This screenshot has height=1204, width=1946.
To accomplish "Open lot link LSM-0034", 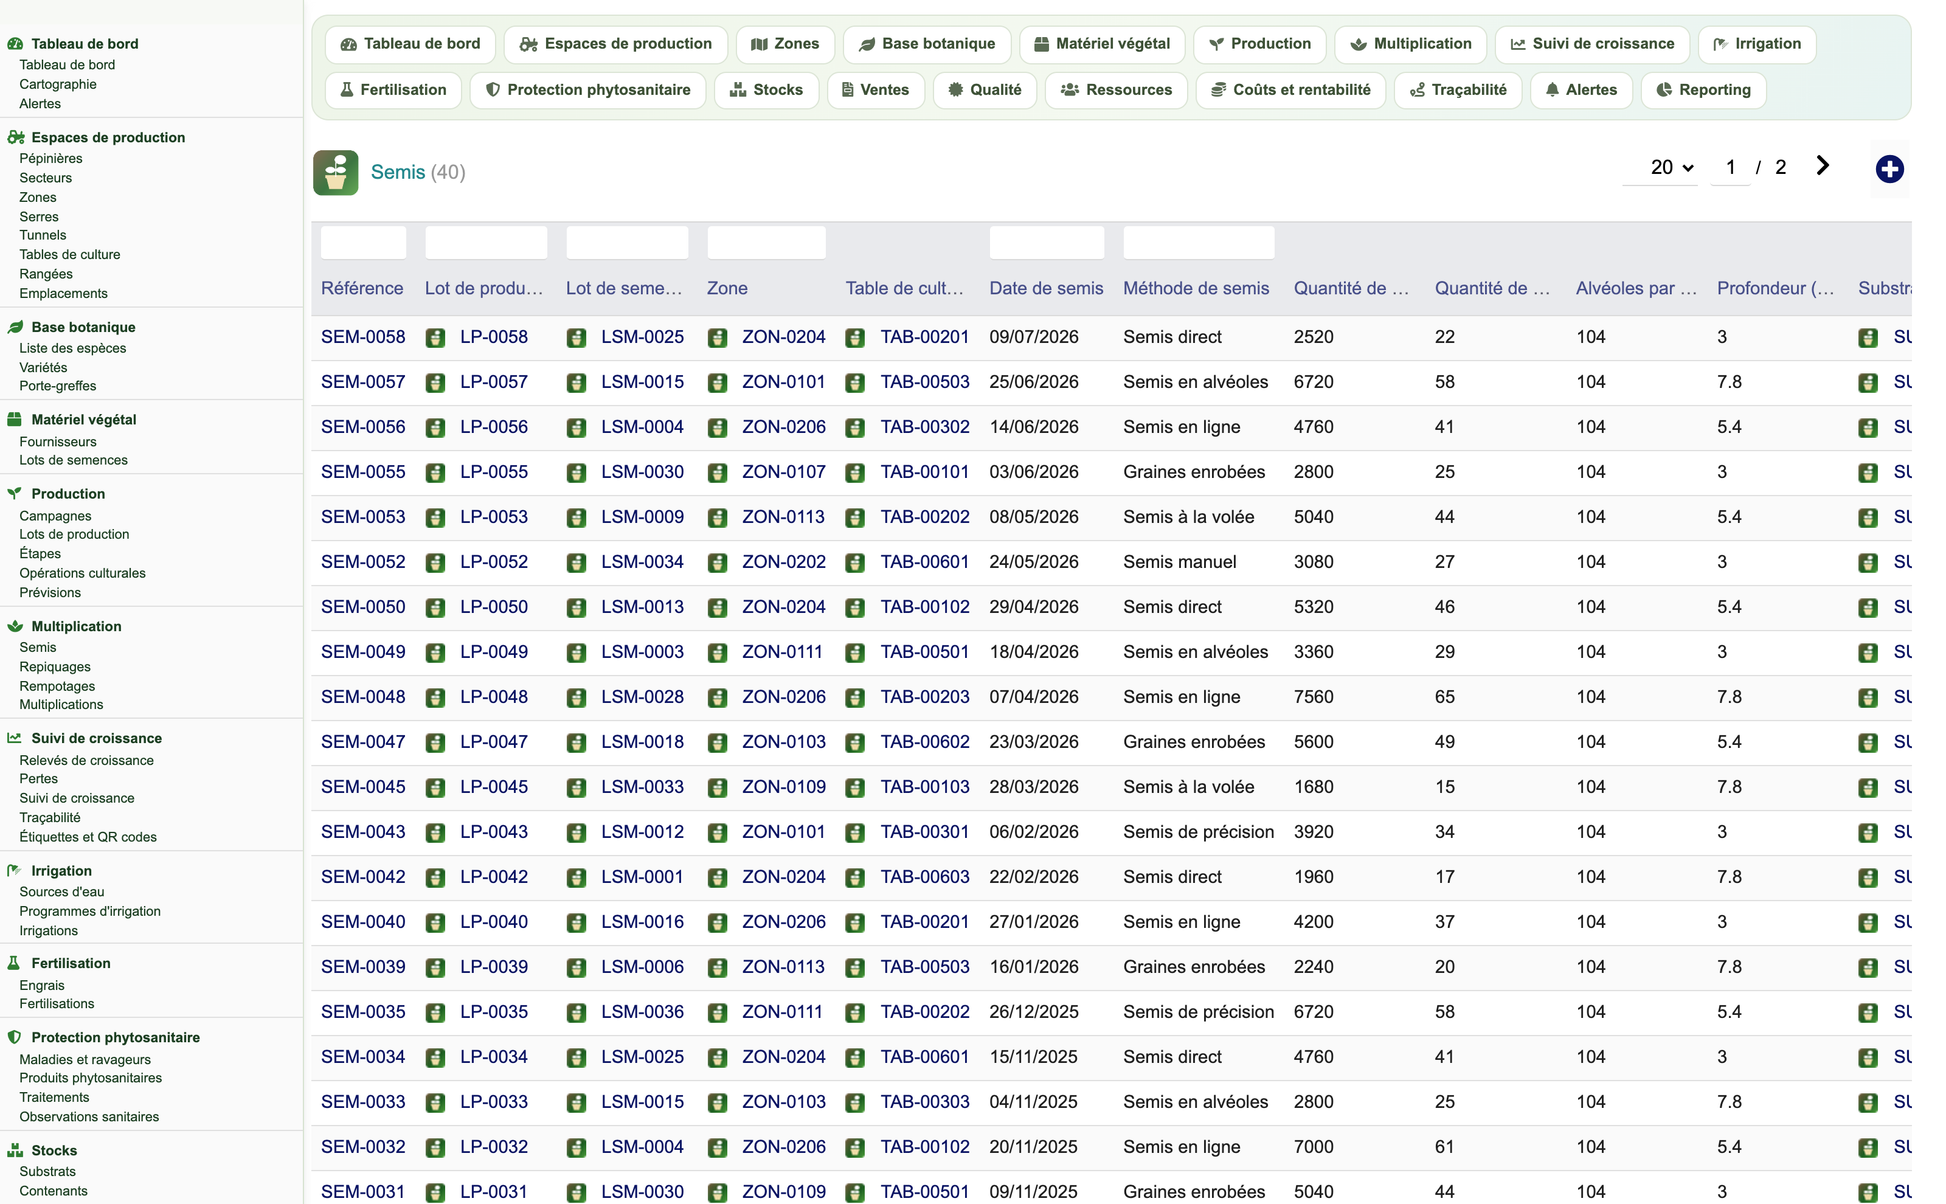I will tap(642, 562).
